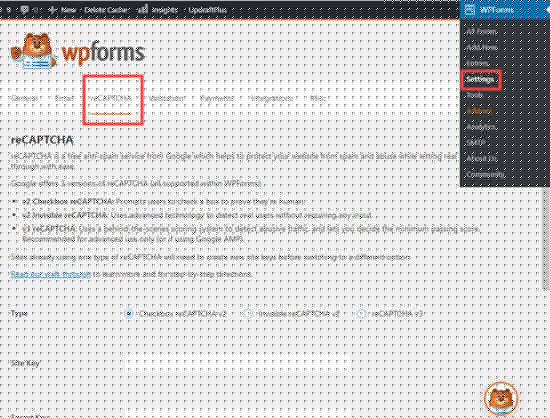Image resolution: width=550 pixels, height=418 pixels.
Task: Open the comments bubble icon in admin bar
Action: coord(24,10)
